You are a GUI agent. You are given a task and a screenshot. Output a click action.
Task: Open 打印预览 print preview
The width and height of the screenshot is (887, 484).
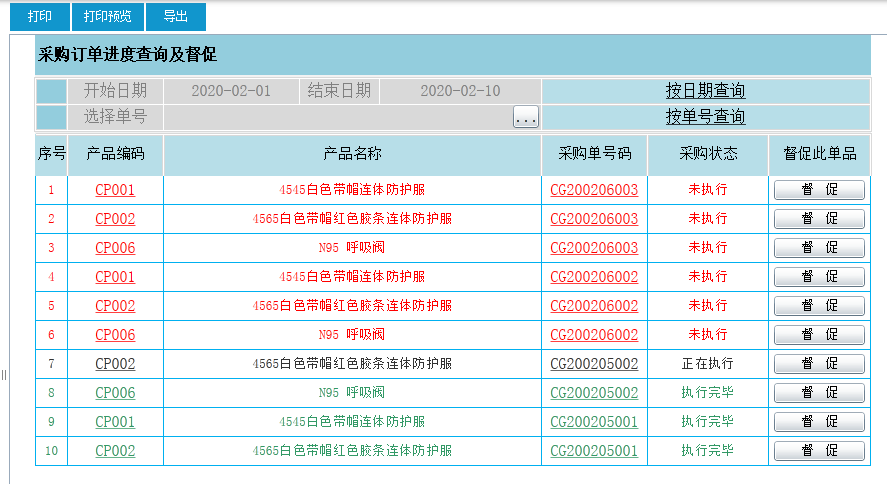pyautogui.click(x=107, y=16)
